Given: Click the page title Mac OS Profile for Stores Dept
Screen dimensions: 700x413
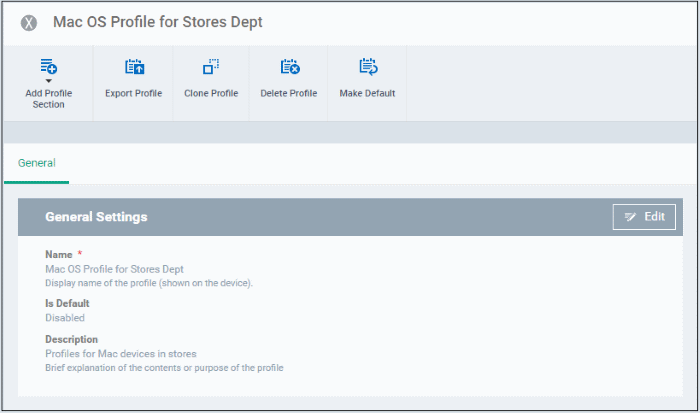Looking at the screenshot, I should 158,22.
